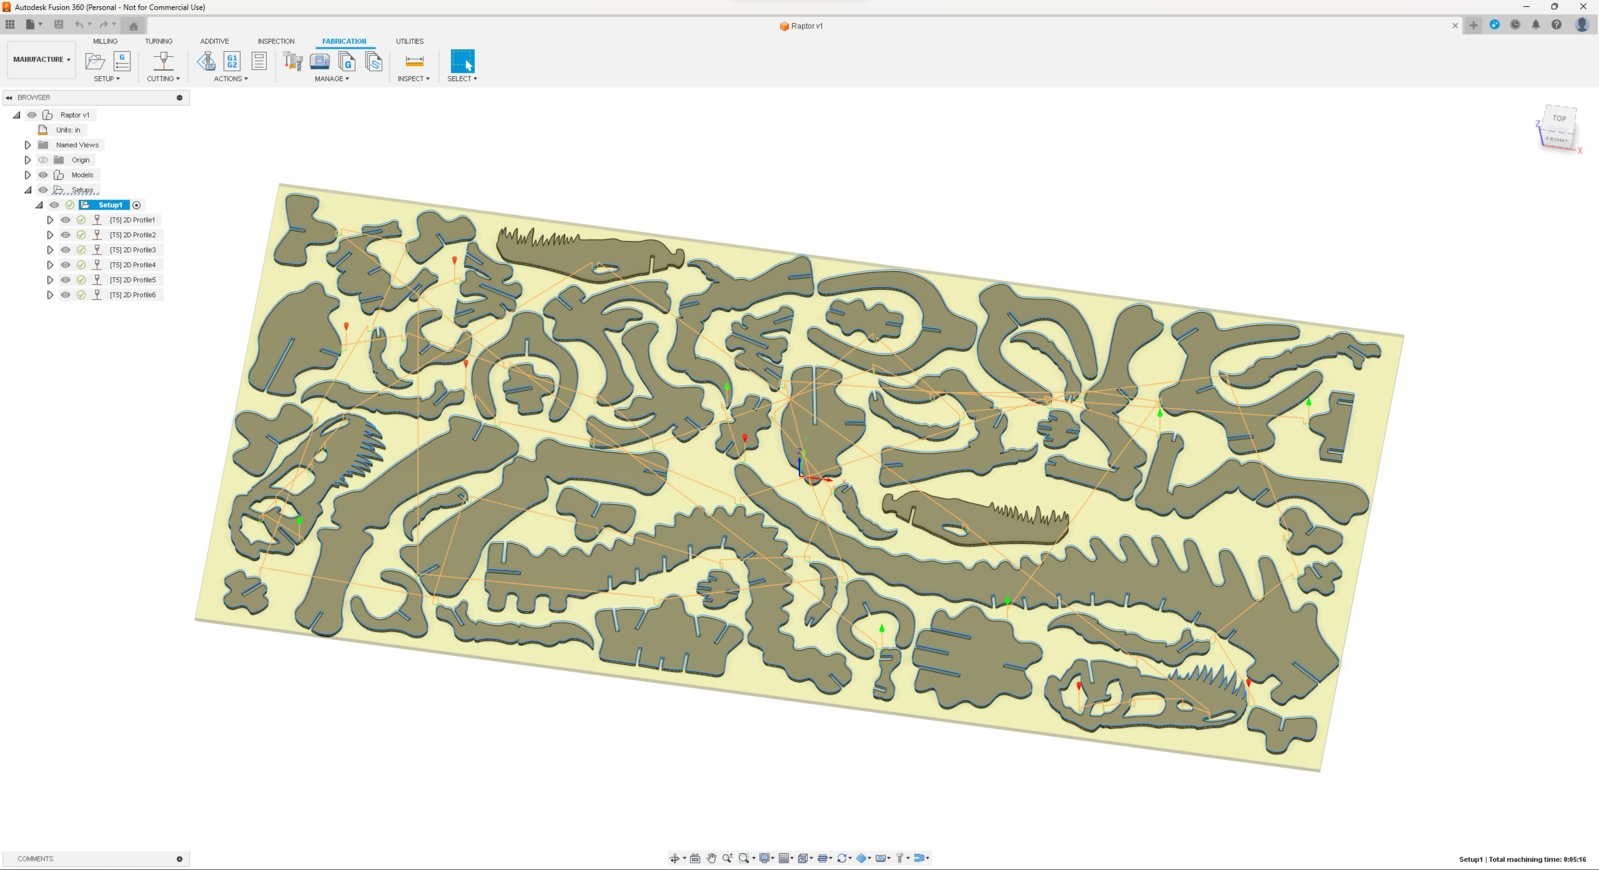The width and height of the screenshot is (1599, 870).
Task: Open the SETUP dropdown menu
Action: pyautogui.click(x=107, y=79)
